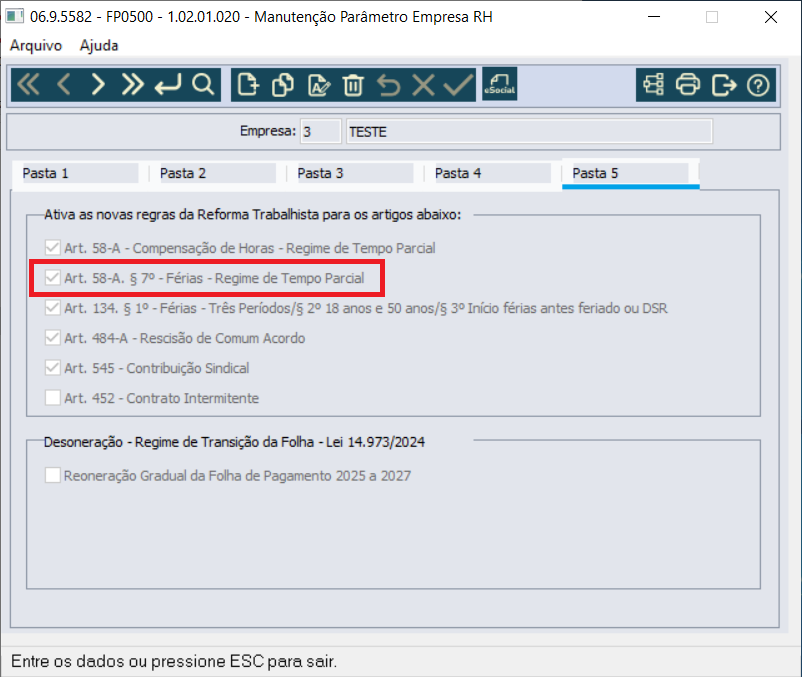Select the Pasta 5 tab
The width and height of the screenshot is (802, 677).
click(x=630, y=173)
